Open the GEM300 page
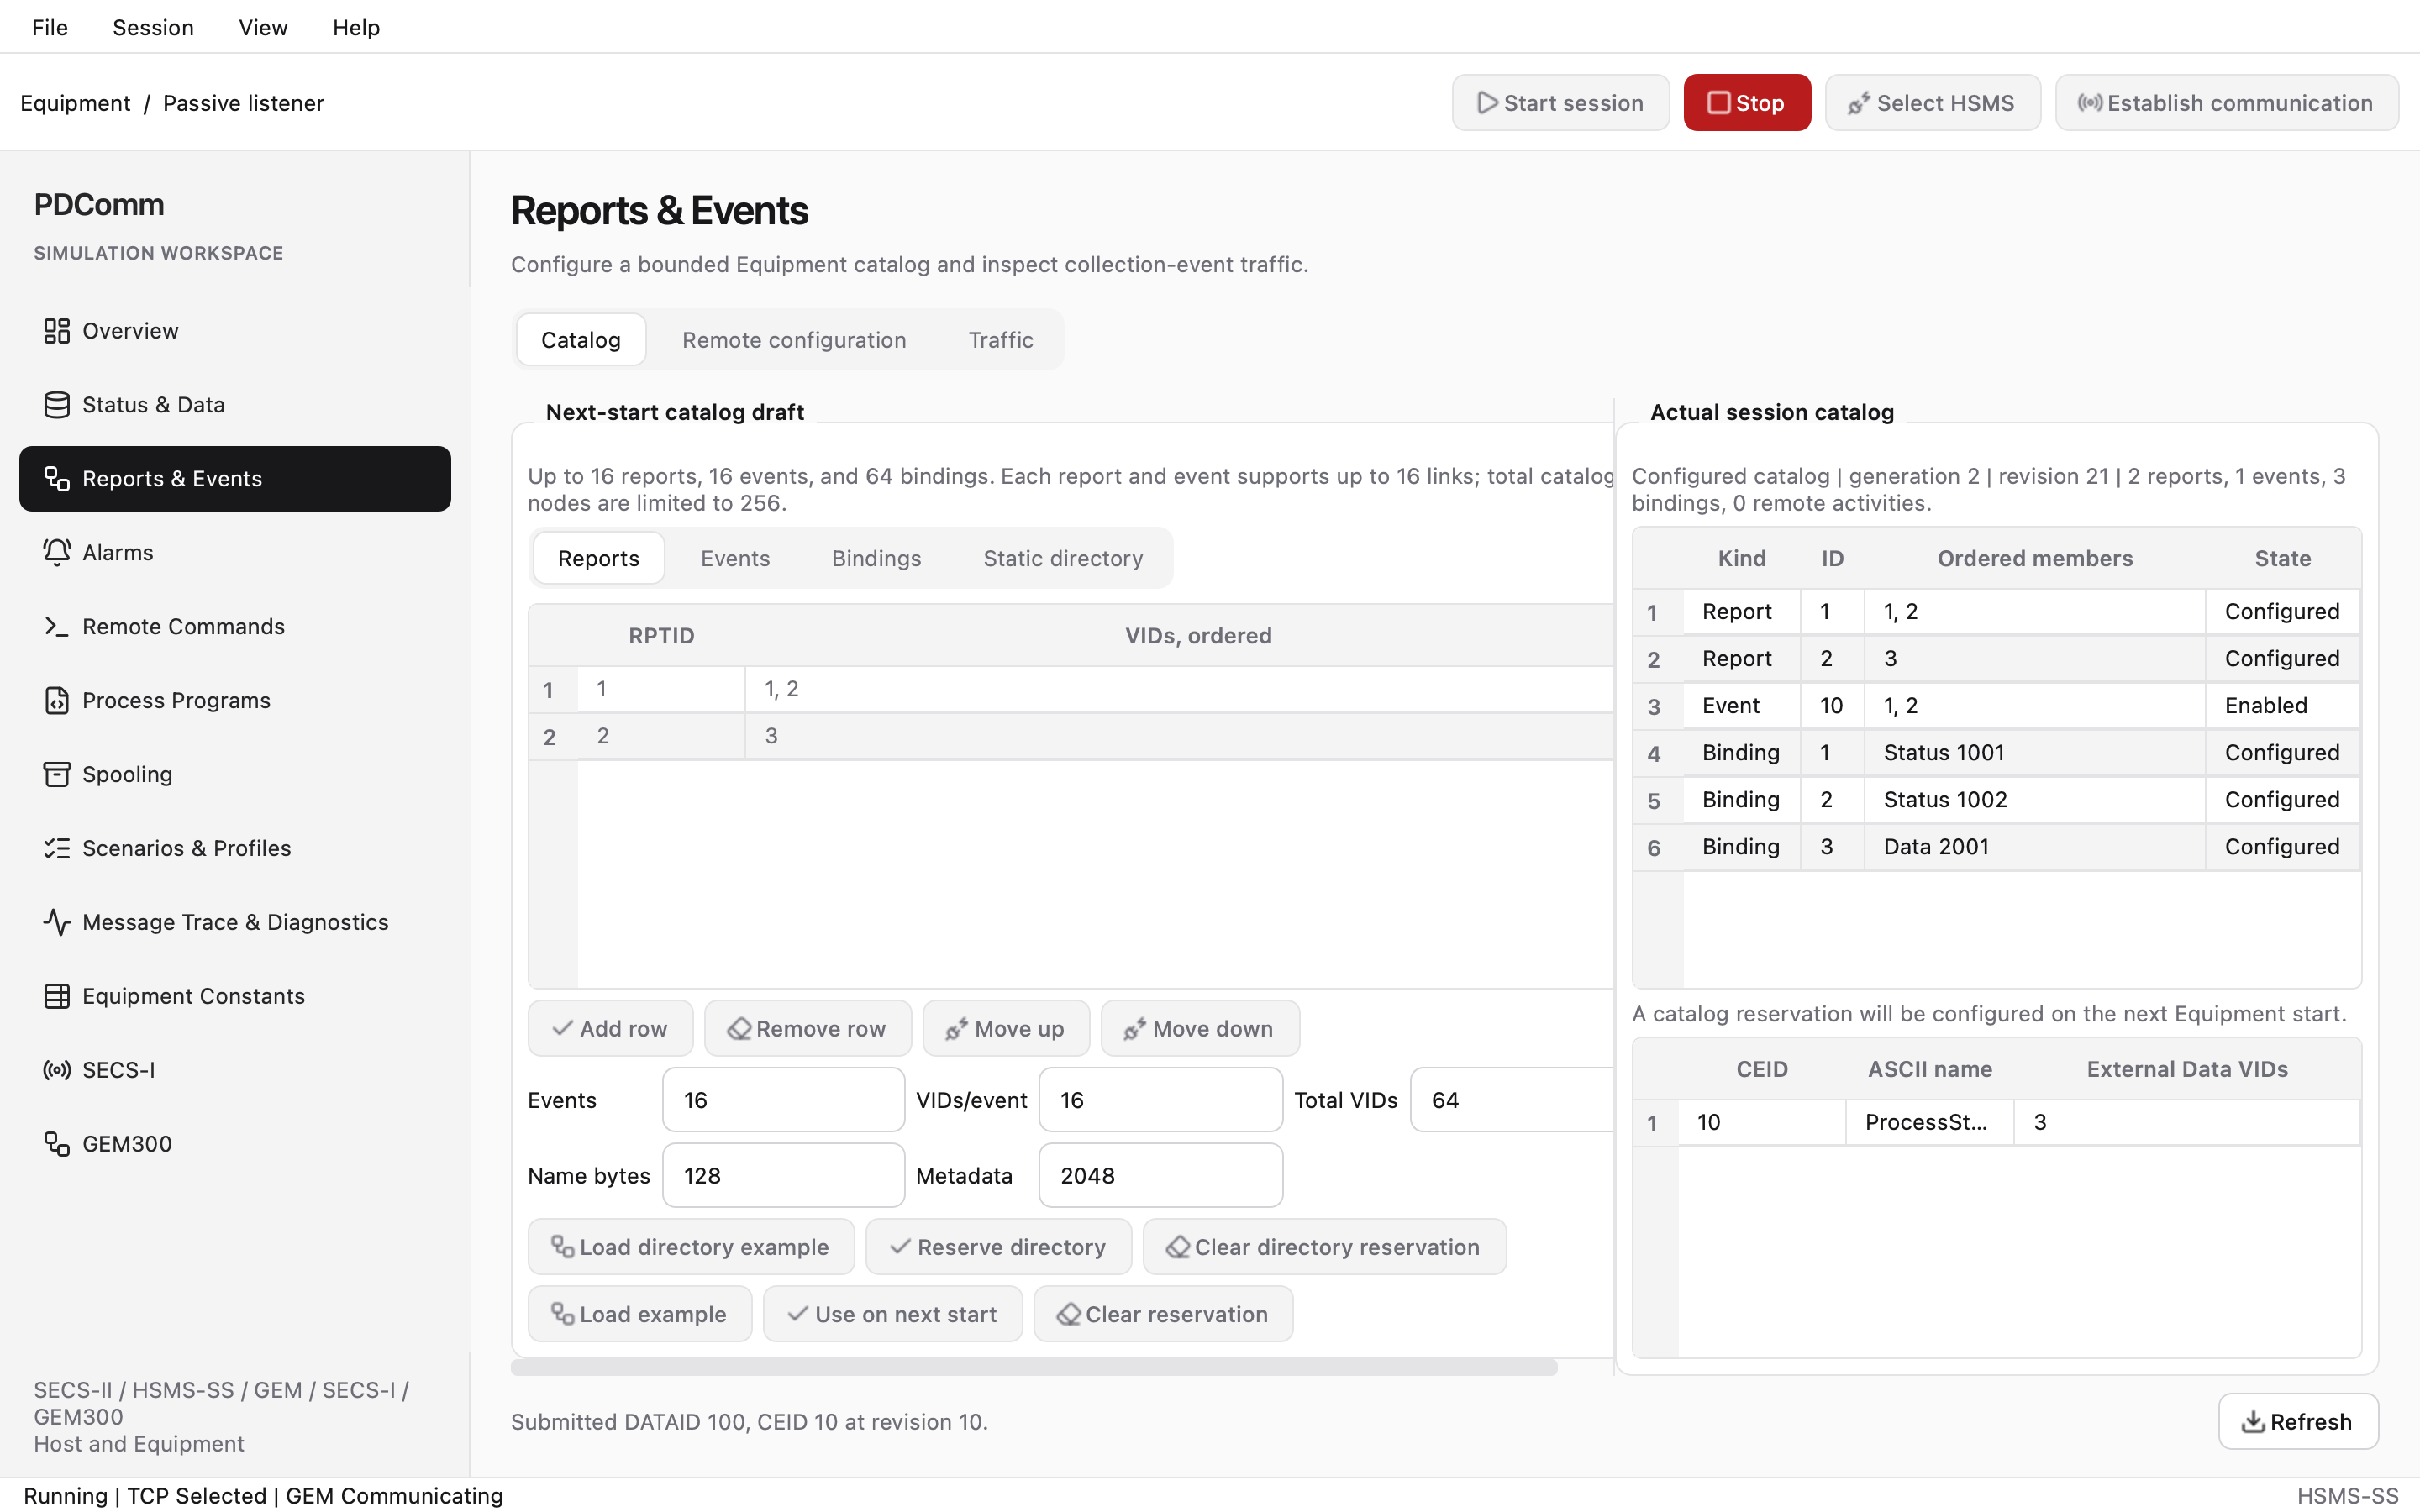 pos(235,1145)
